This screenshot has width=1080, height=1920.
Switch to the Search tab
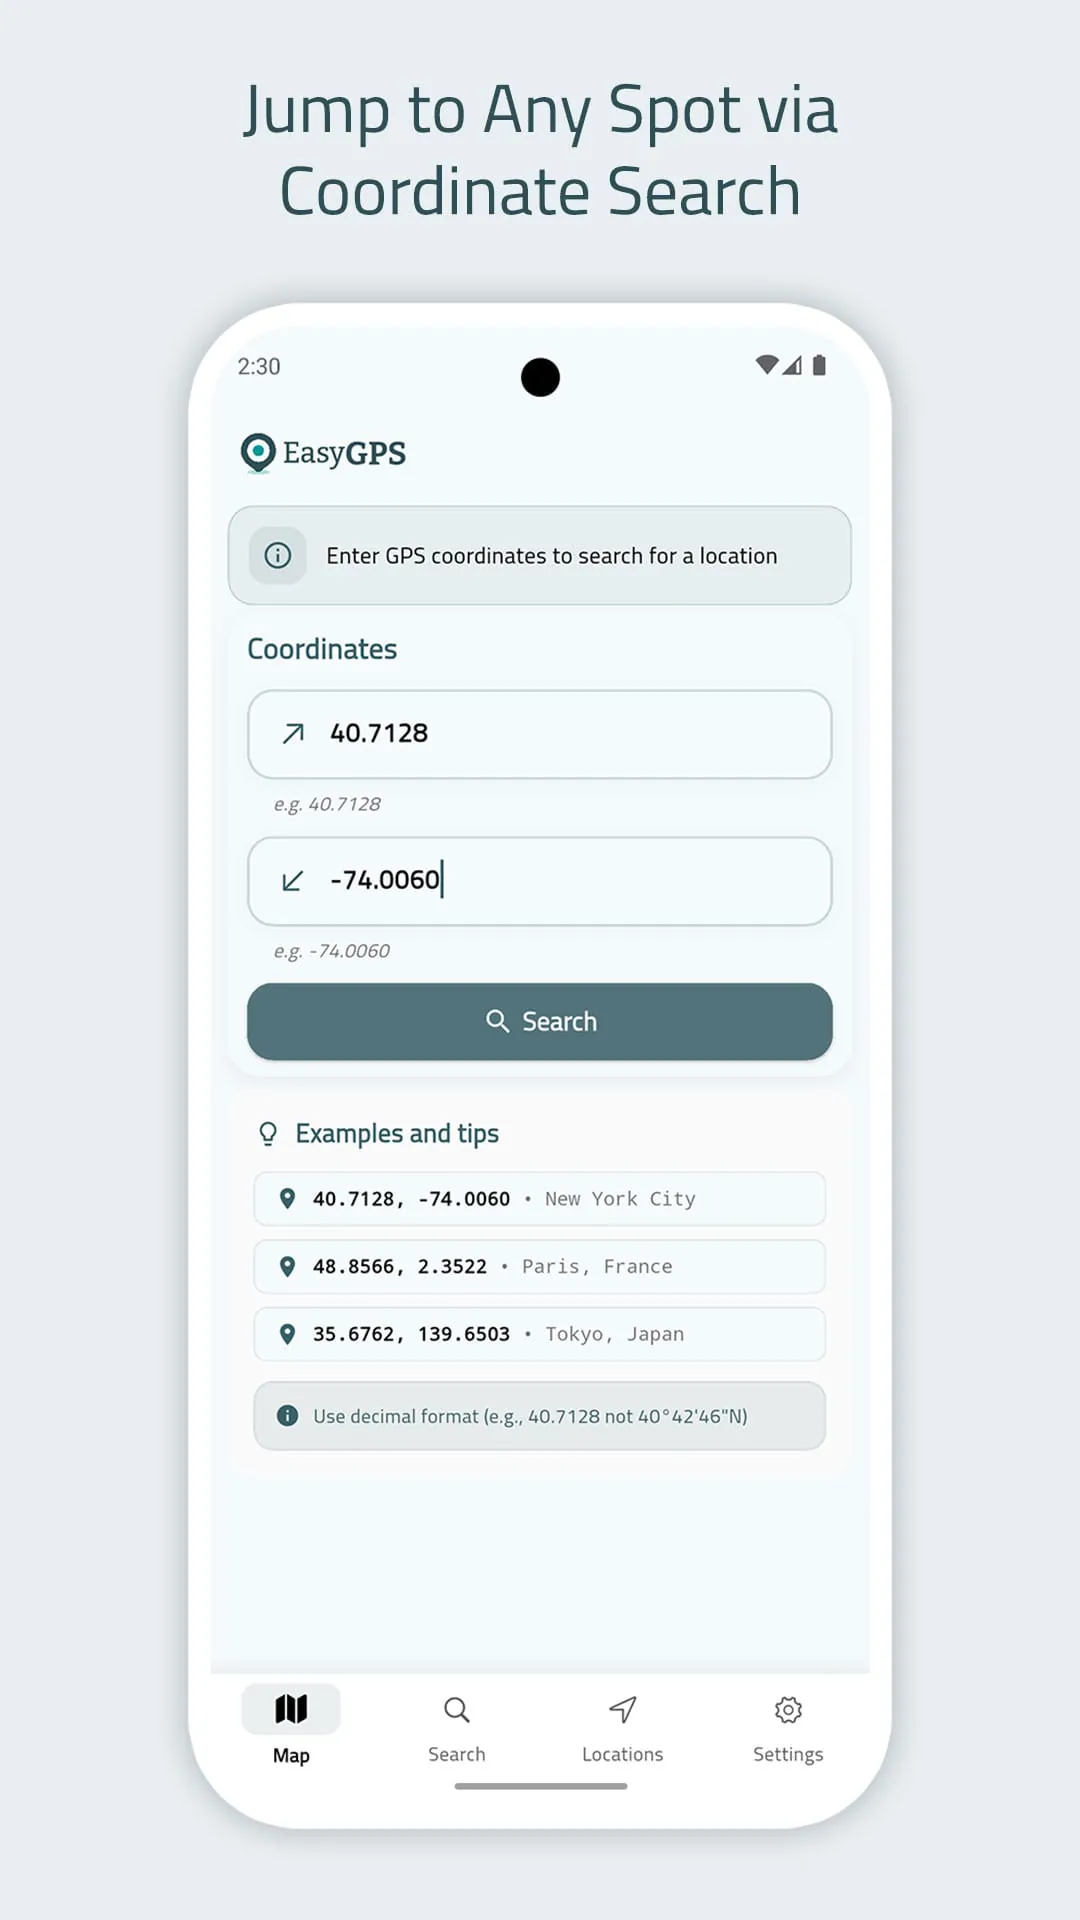click(457, 1726)
